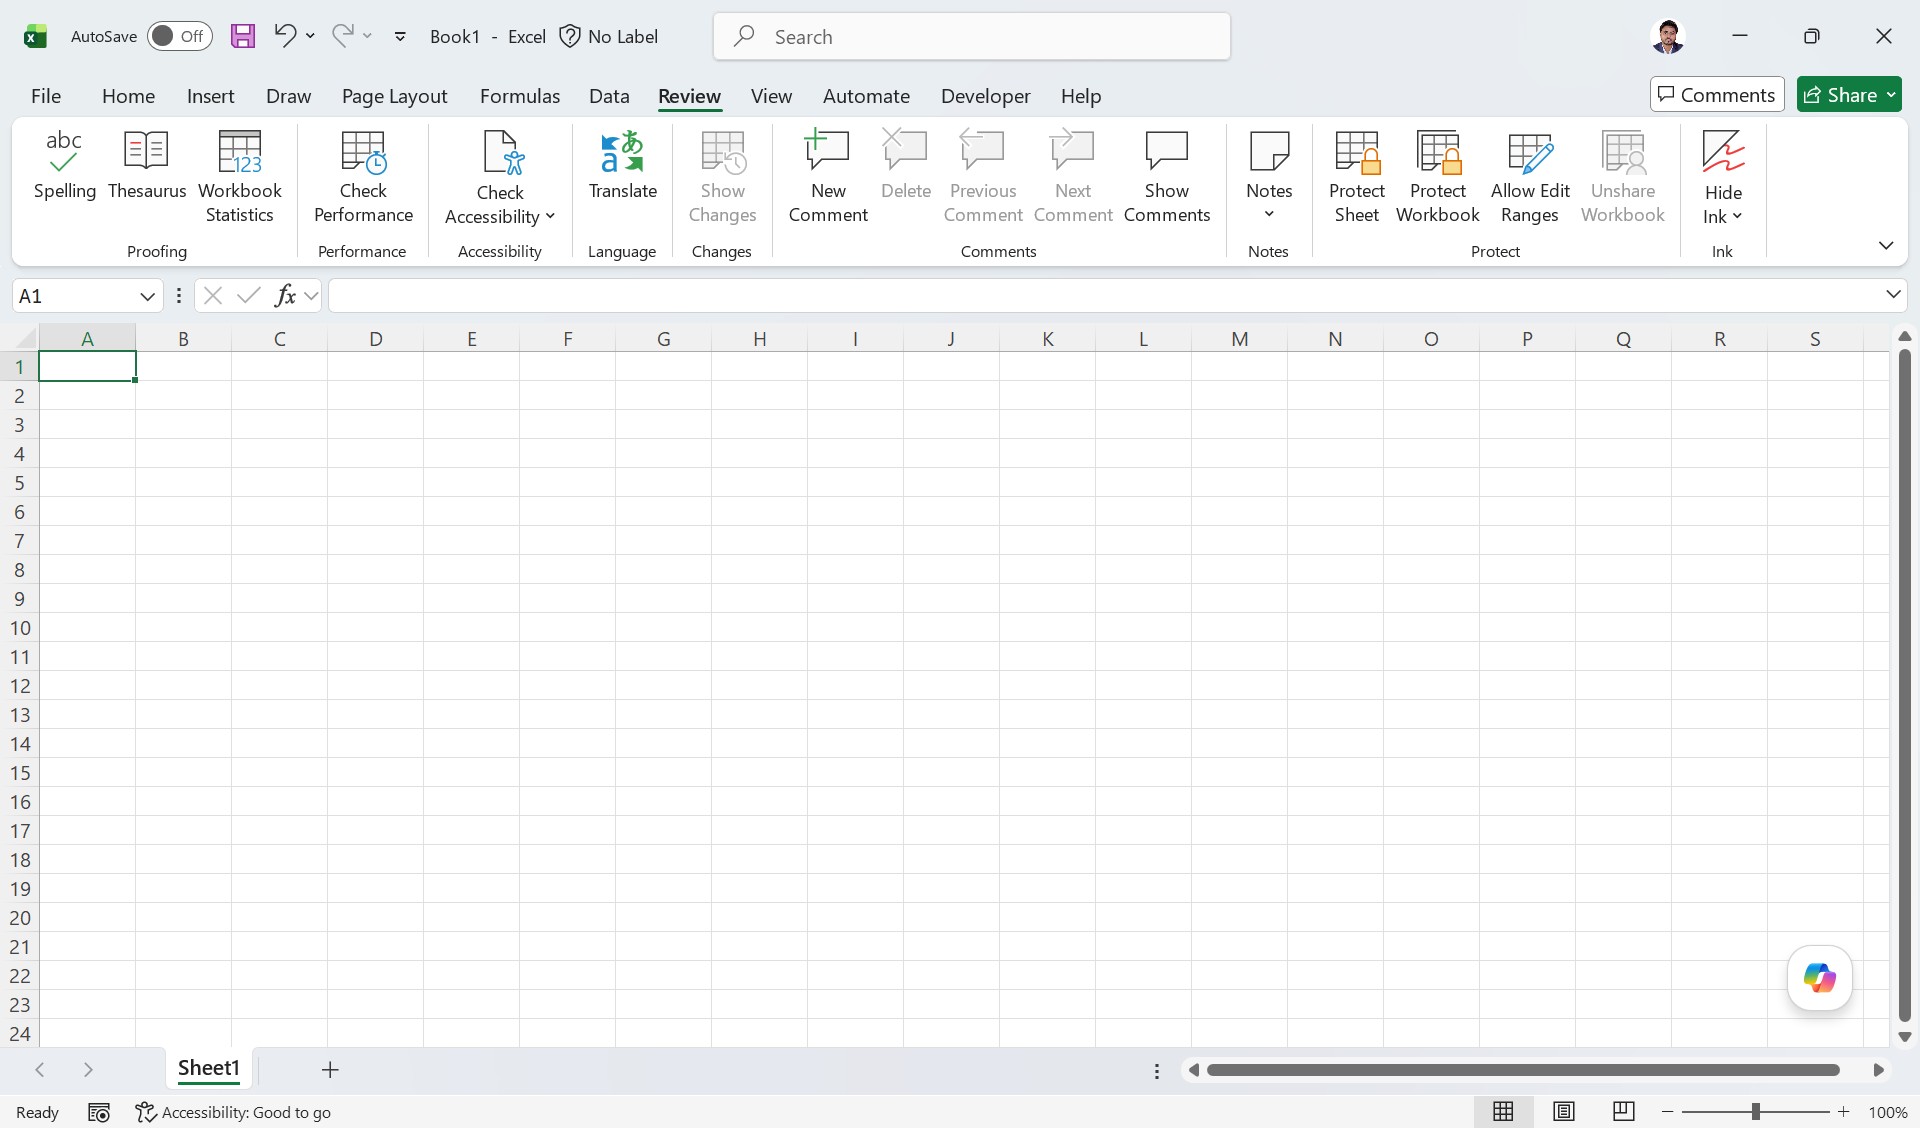
Task: Switch to the Home tab
Action: coord(128,96)
